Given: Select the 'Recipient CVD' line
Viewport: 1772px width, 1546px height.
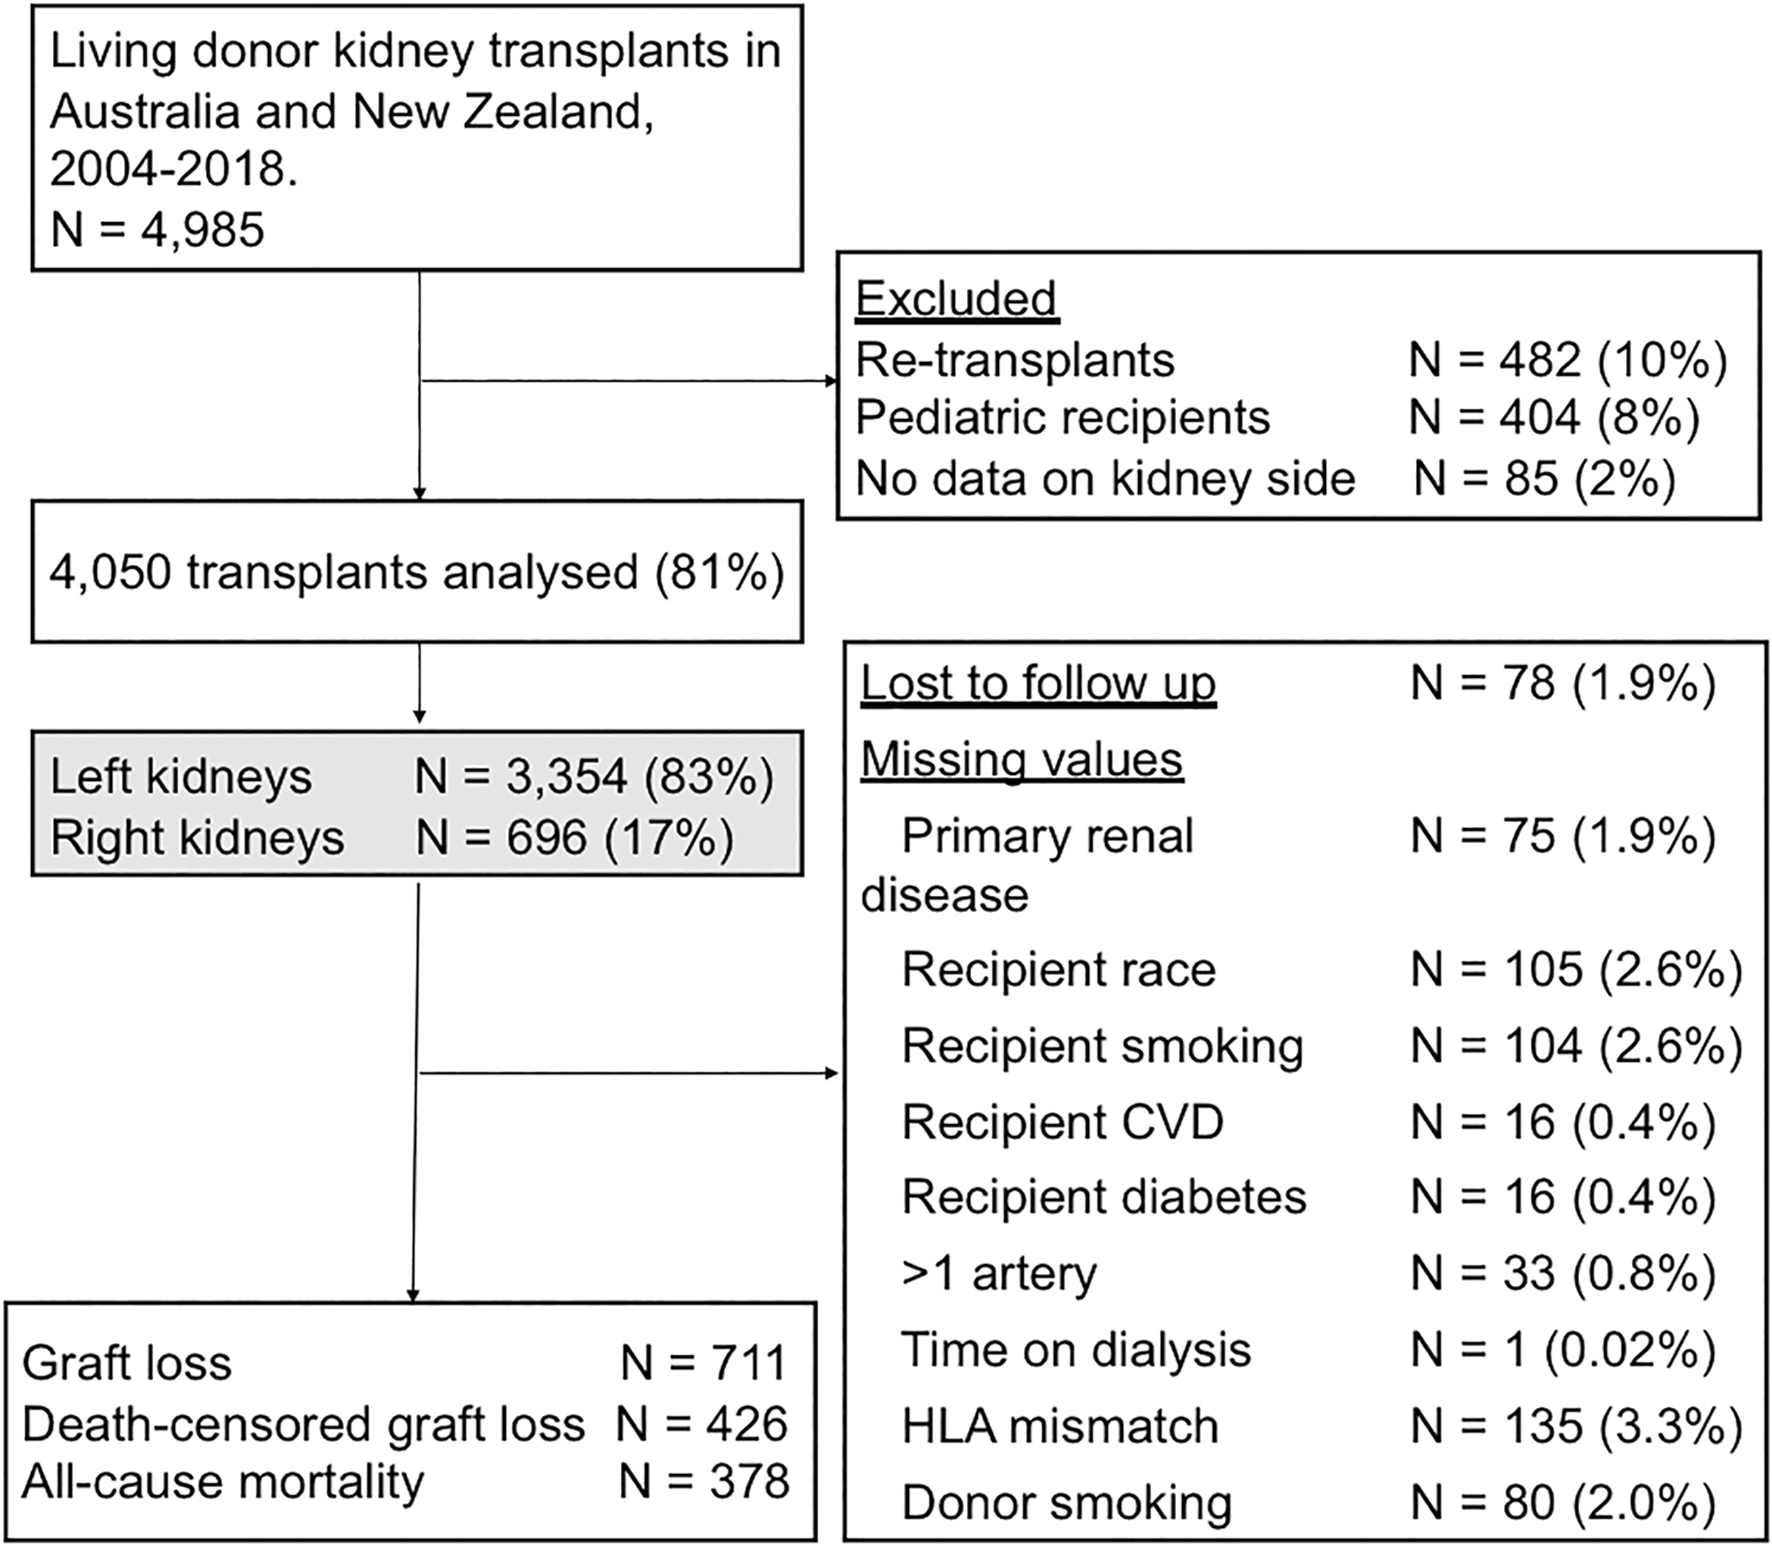Looking at the screenshot, I should 1309,1122.
